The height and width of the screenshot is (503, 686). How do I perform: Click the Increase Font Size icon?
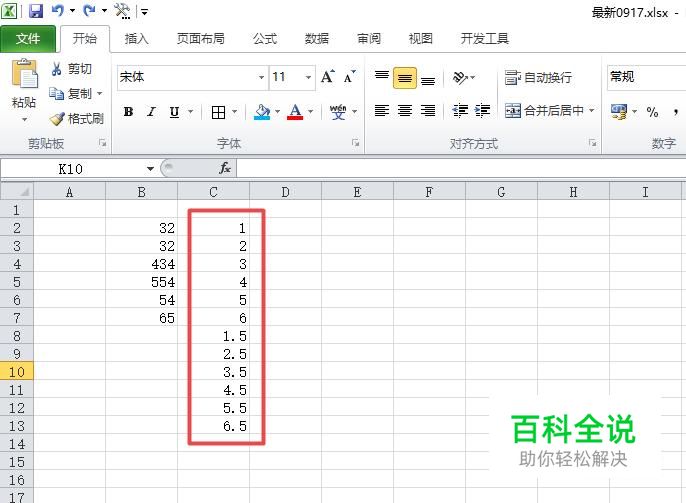[328, 77]
